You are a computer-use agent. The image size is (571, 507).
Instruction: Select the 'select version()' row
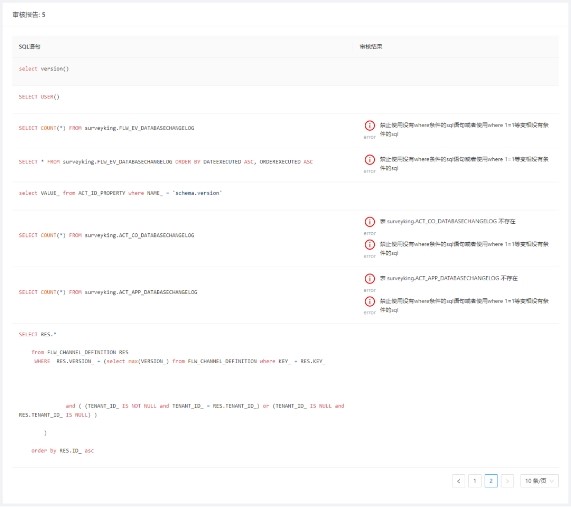tap(286, 71)
